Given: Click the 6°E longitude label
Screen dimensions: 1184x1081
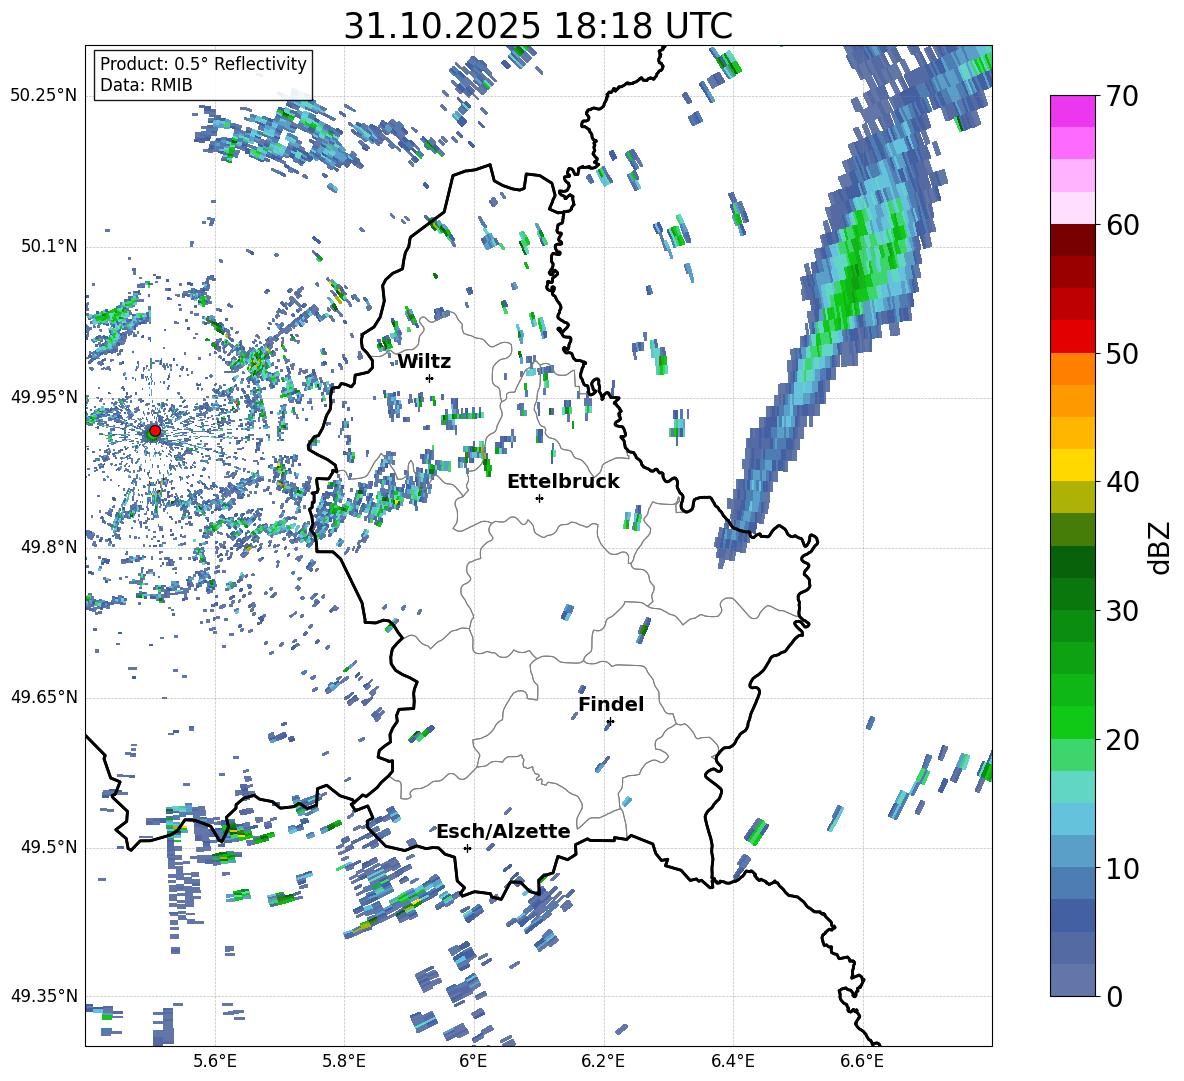Looking at the screenshot, I should pos(473,1061).
